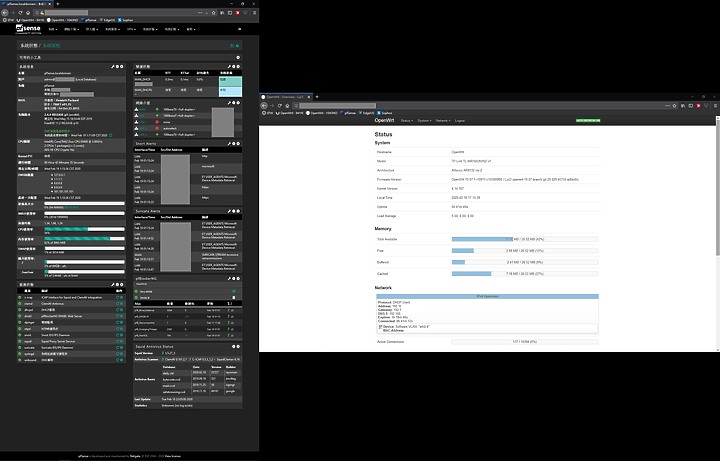
Task: Restart the c-icap service in pfSense
Action: (x=118, y=298)
